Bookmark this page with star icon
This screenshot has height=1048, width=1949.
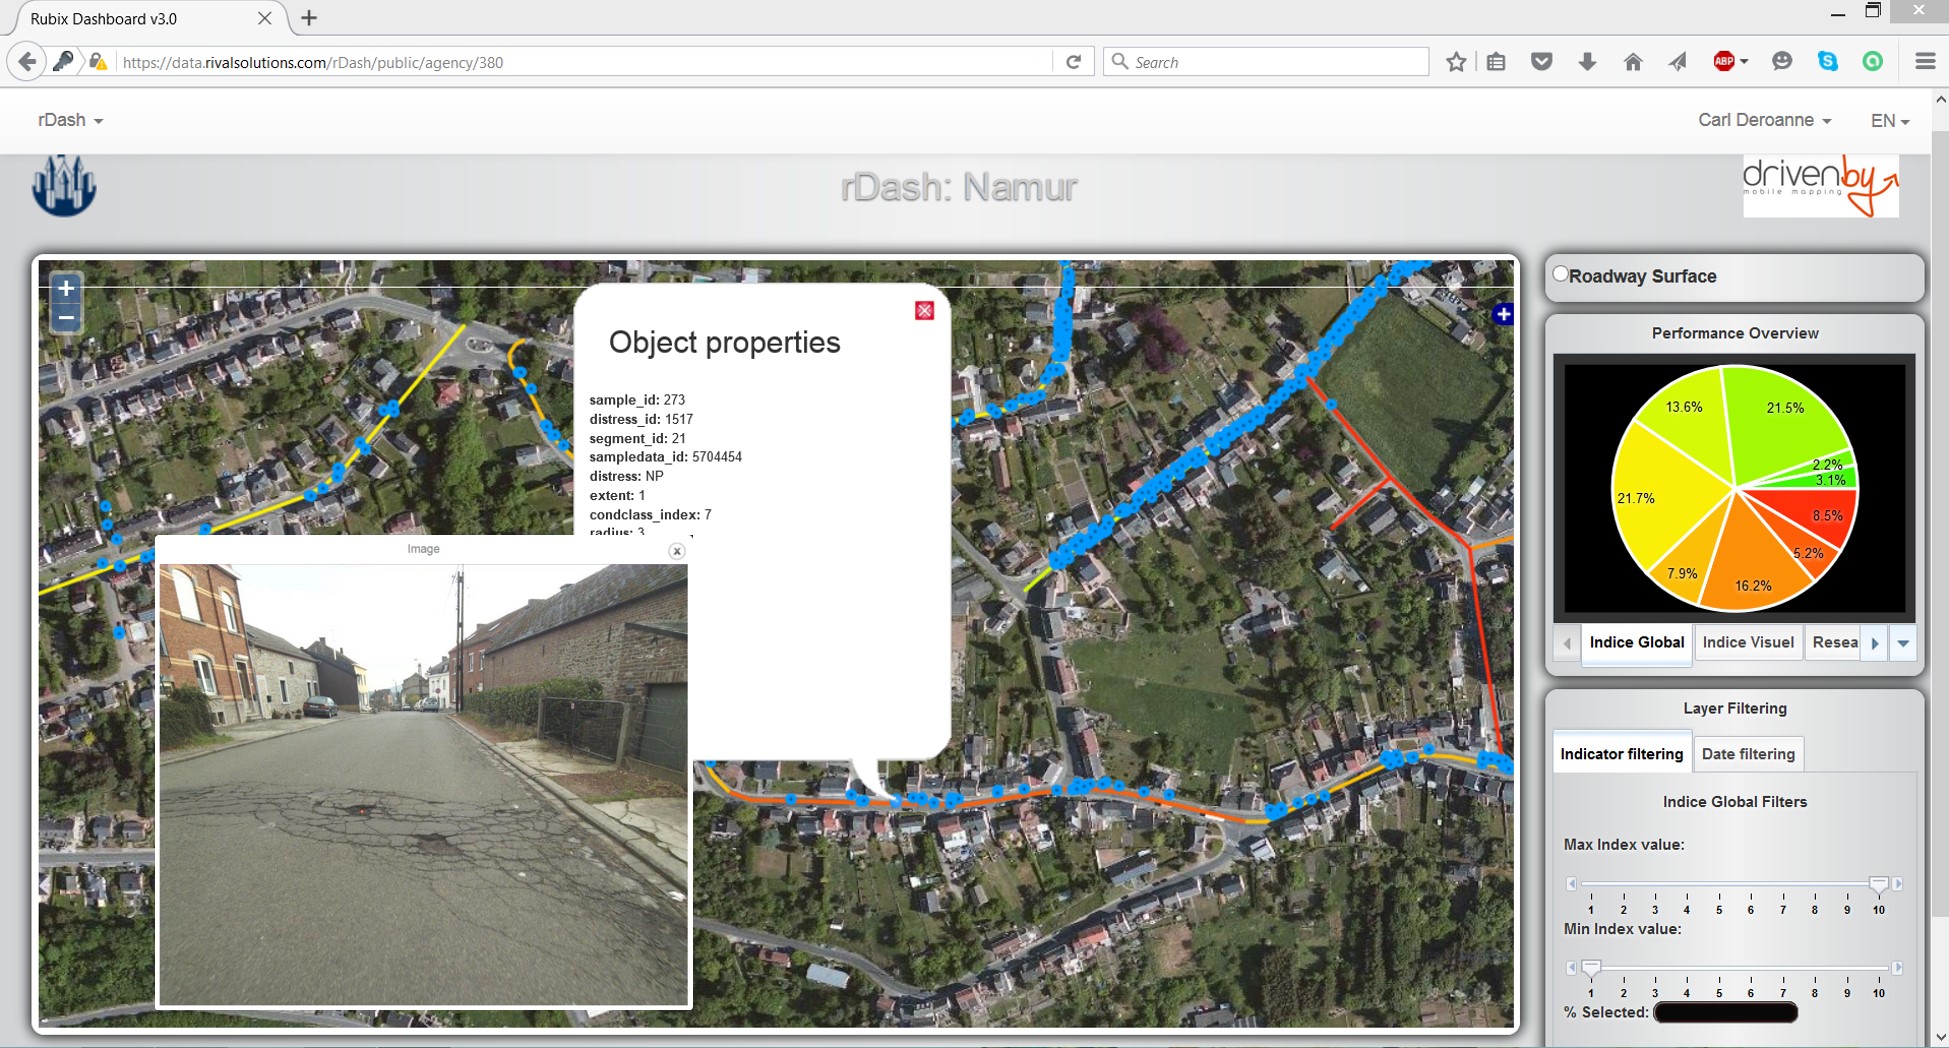point(1456,62)
